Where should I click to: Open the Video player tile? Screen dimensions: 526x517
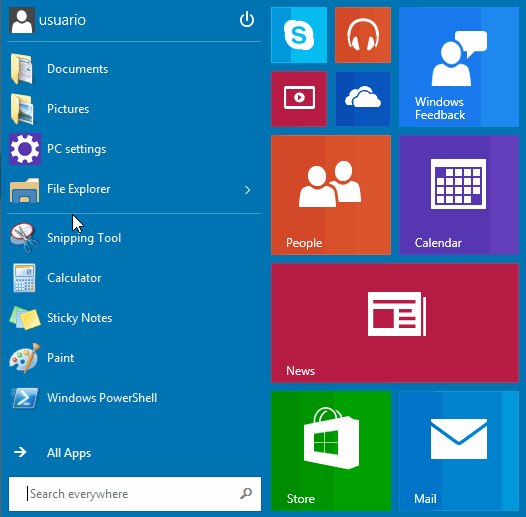coord(299,99)
